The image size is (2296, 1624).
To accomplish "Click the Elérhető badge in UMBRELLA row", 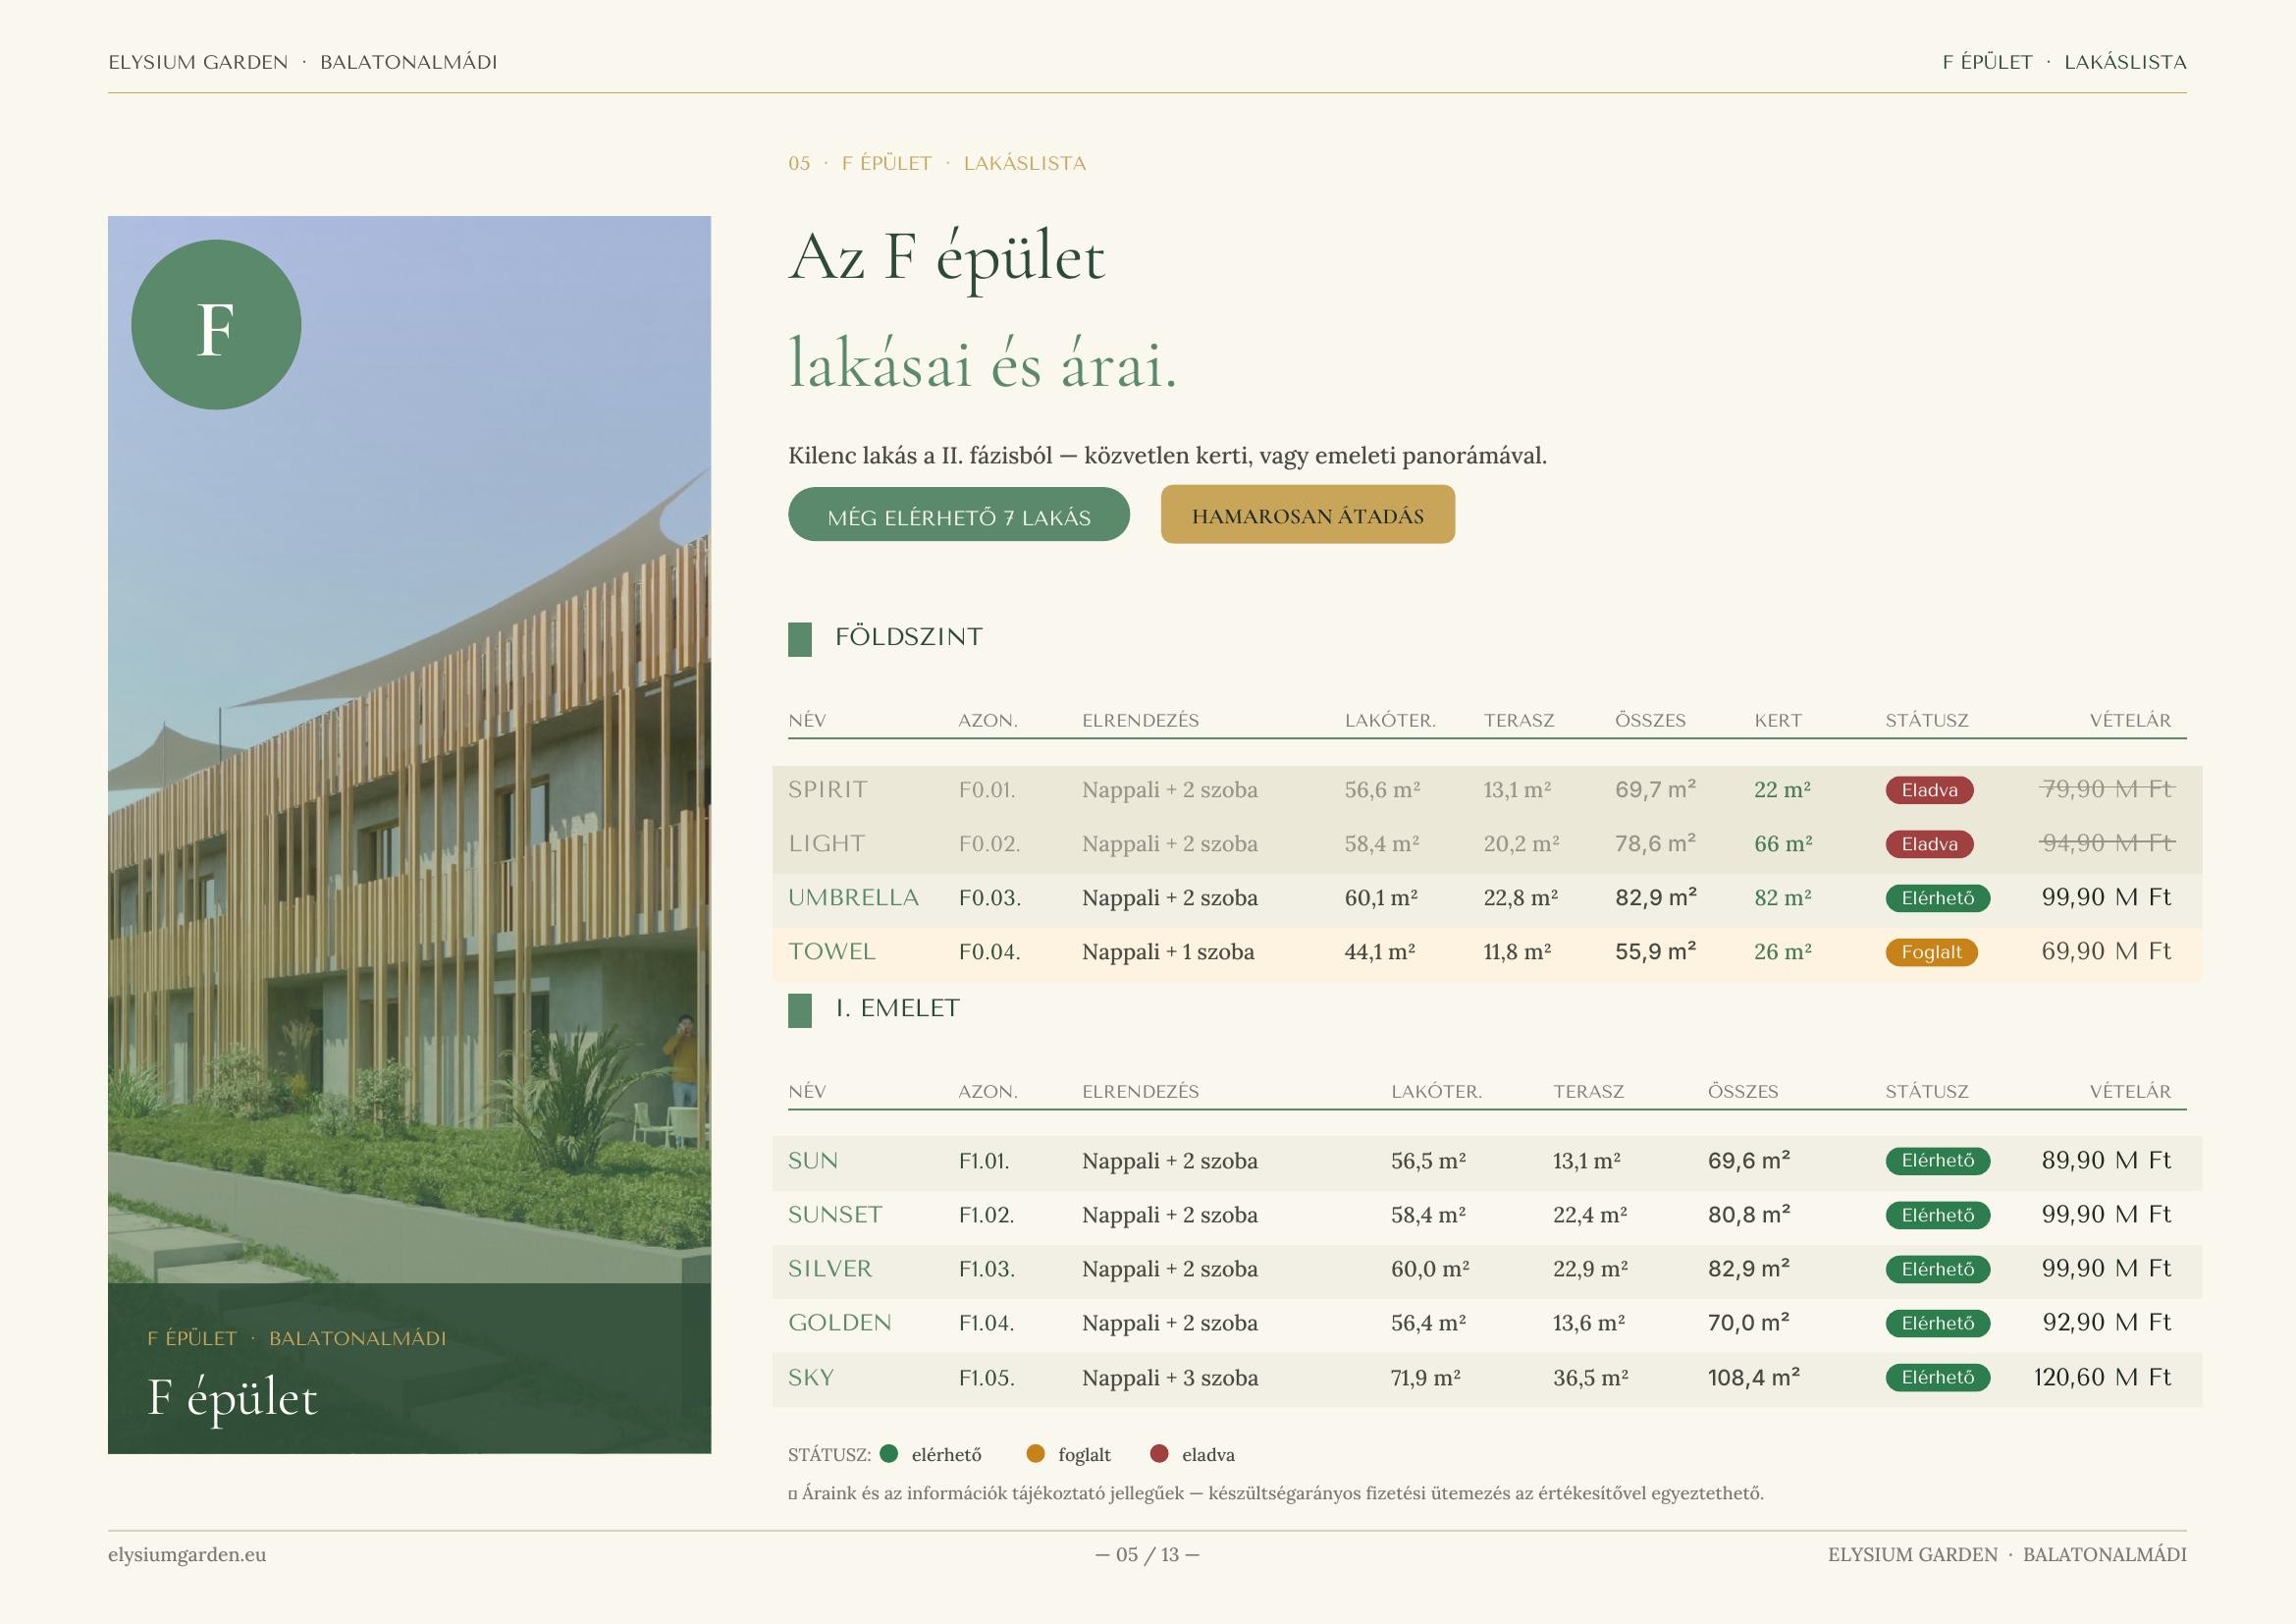I will (1937, 898).
